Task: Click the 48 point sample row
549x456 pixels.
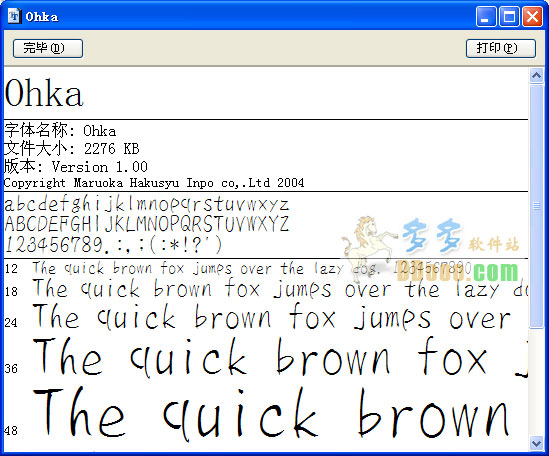Action: coord(256,413)
